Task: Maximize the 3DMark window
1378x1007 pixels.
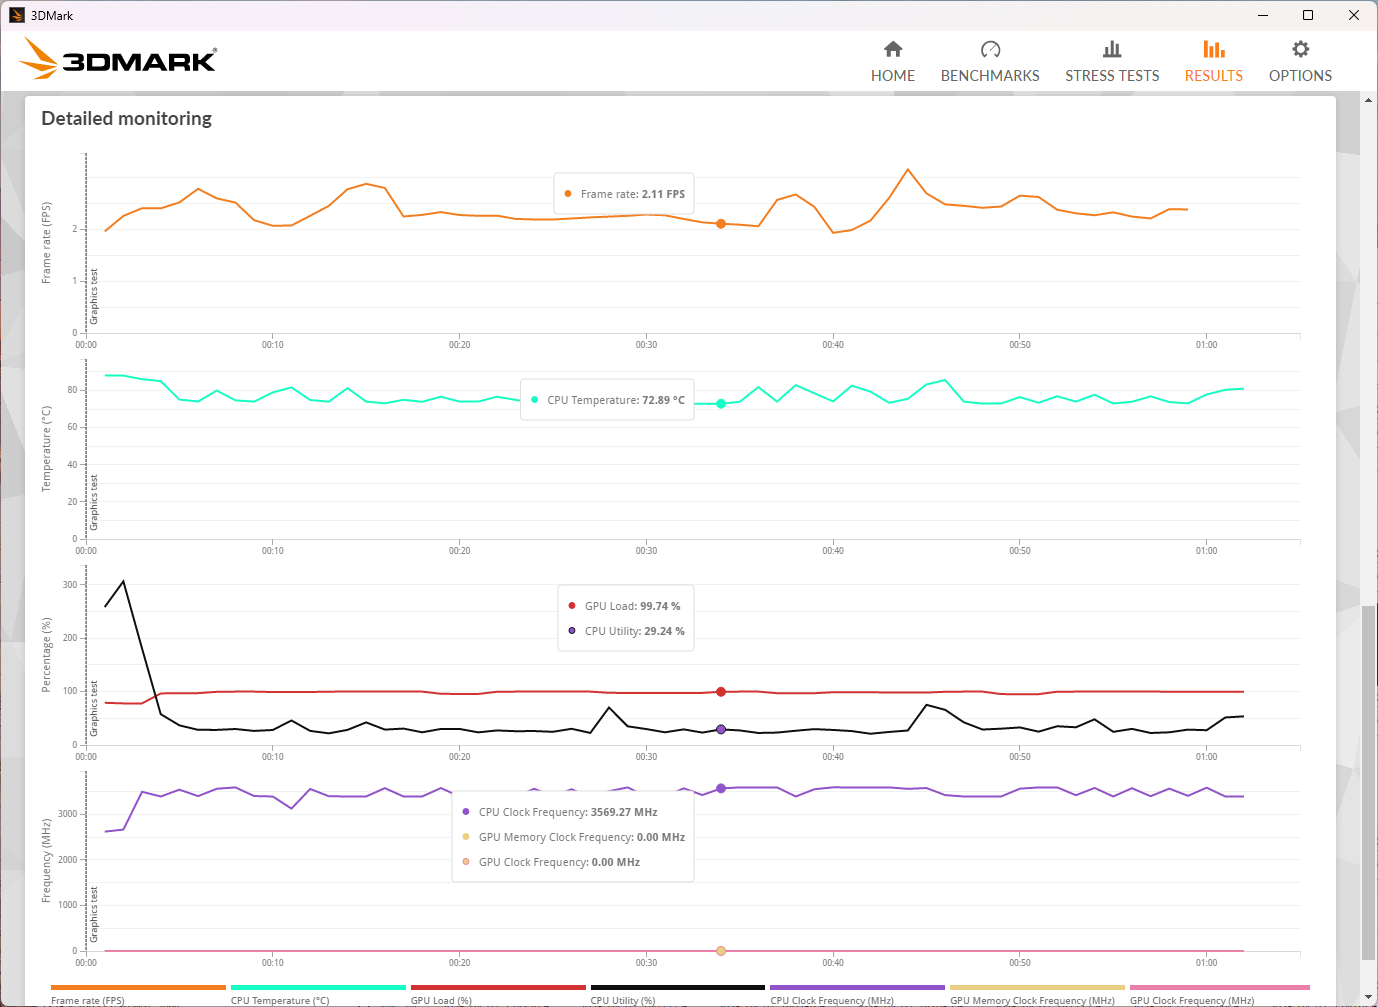Action: pyautogui.click(x=1307, y=15)
